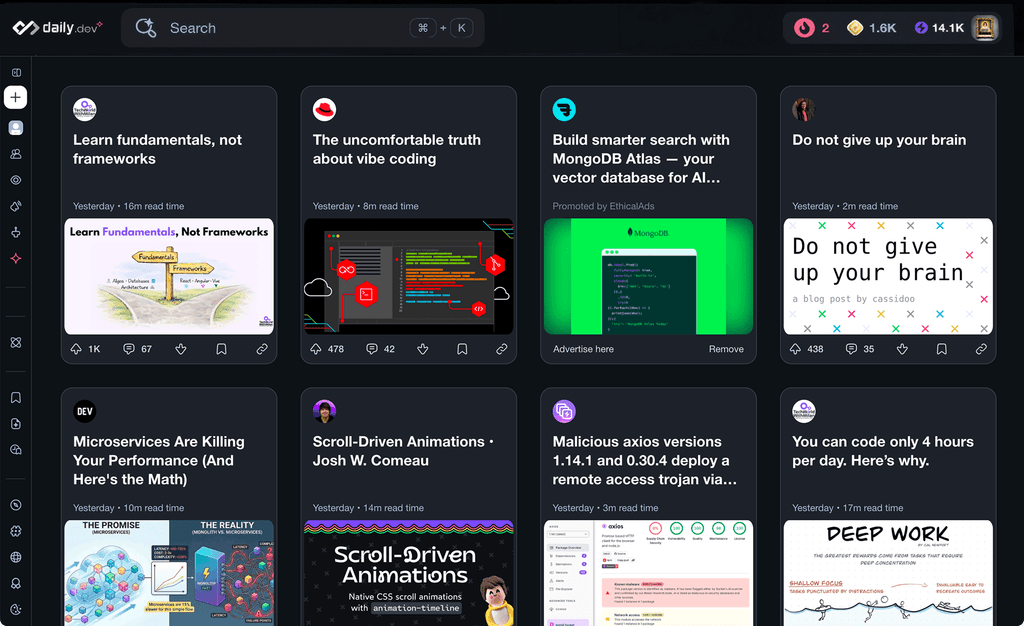
Task: Open the eye icon in sidebar
Action: coord(16,180)
